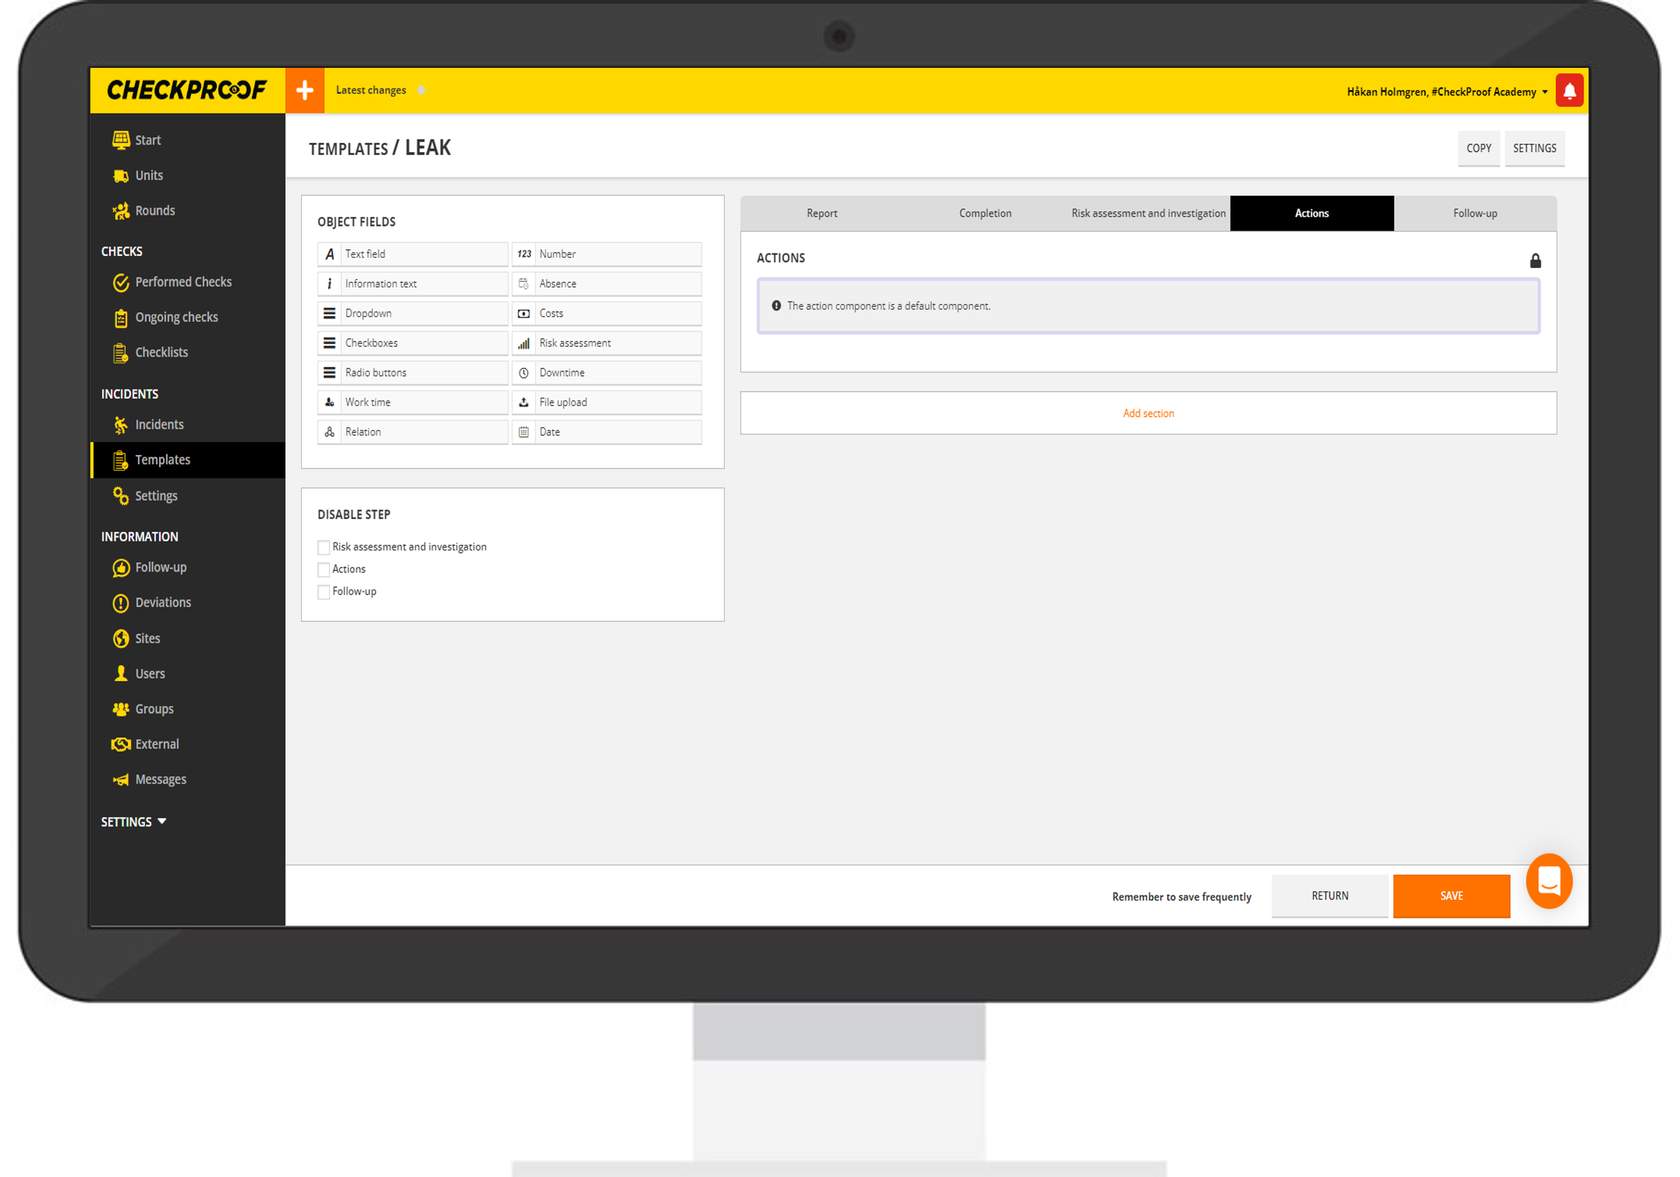Image resolution: width=1680 pixels, height=1177 pixels.
Task: Click the COPY button
Action: coord(1478,148)
